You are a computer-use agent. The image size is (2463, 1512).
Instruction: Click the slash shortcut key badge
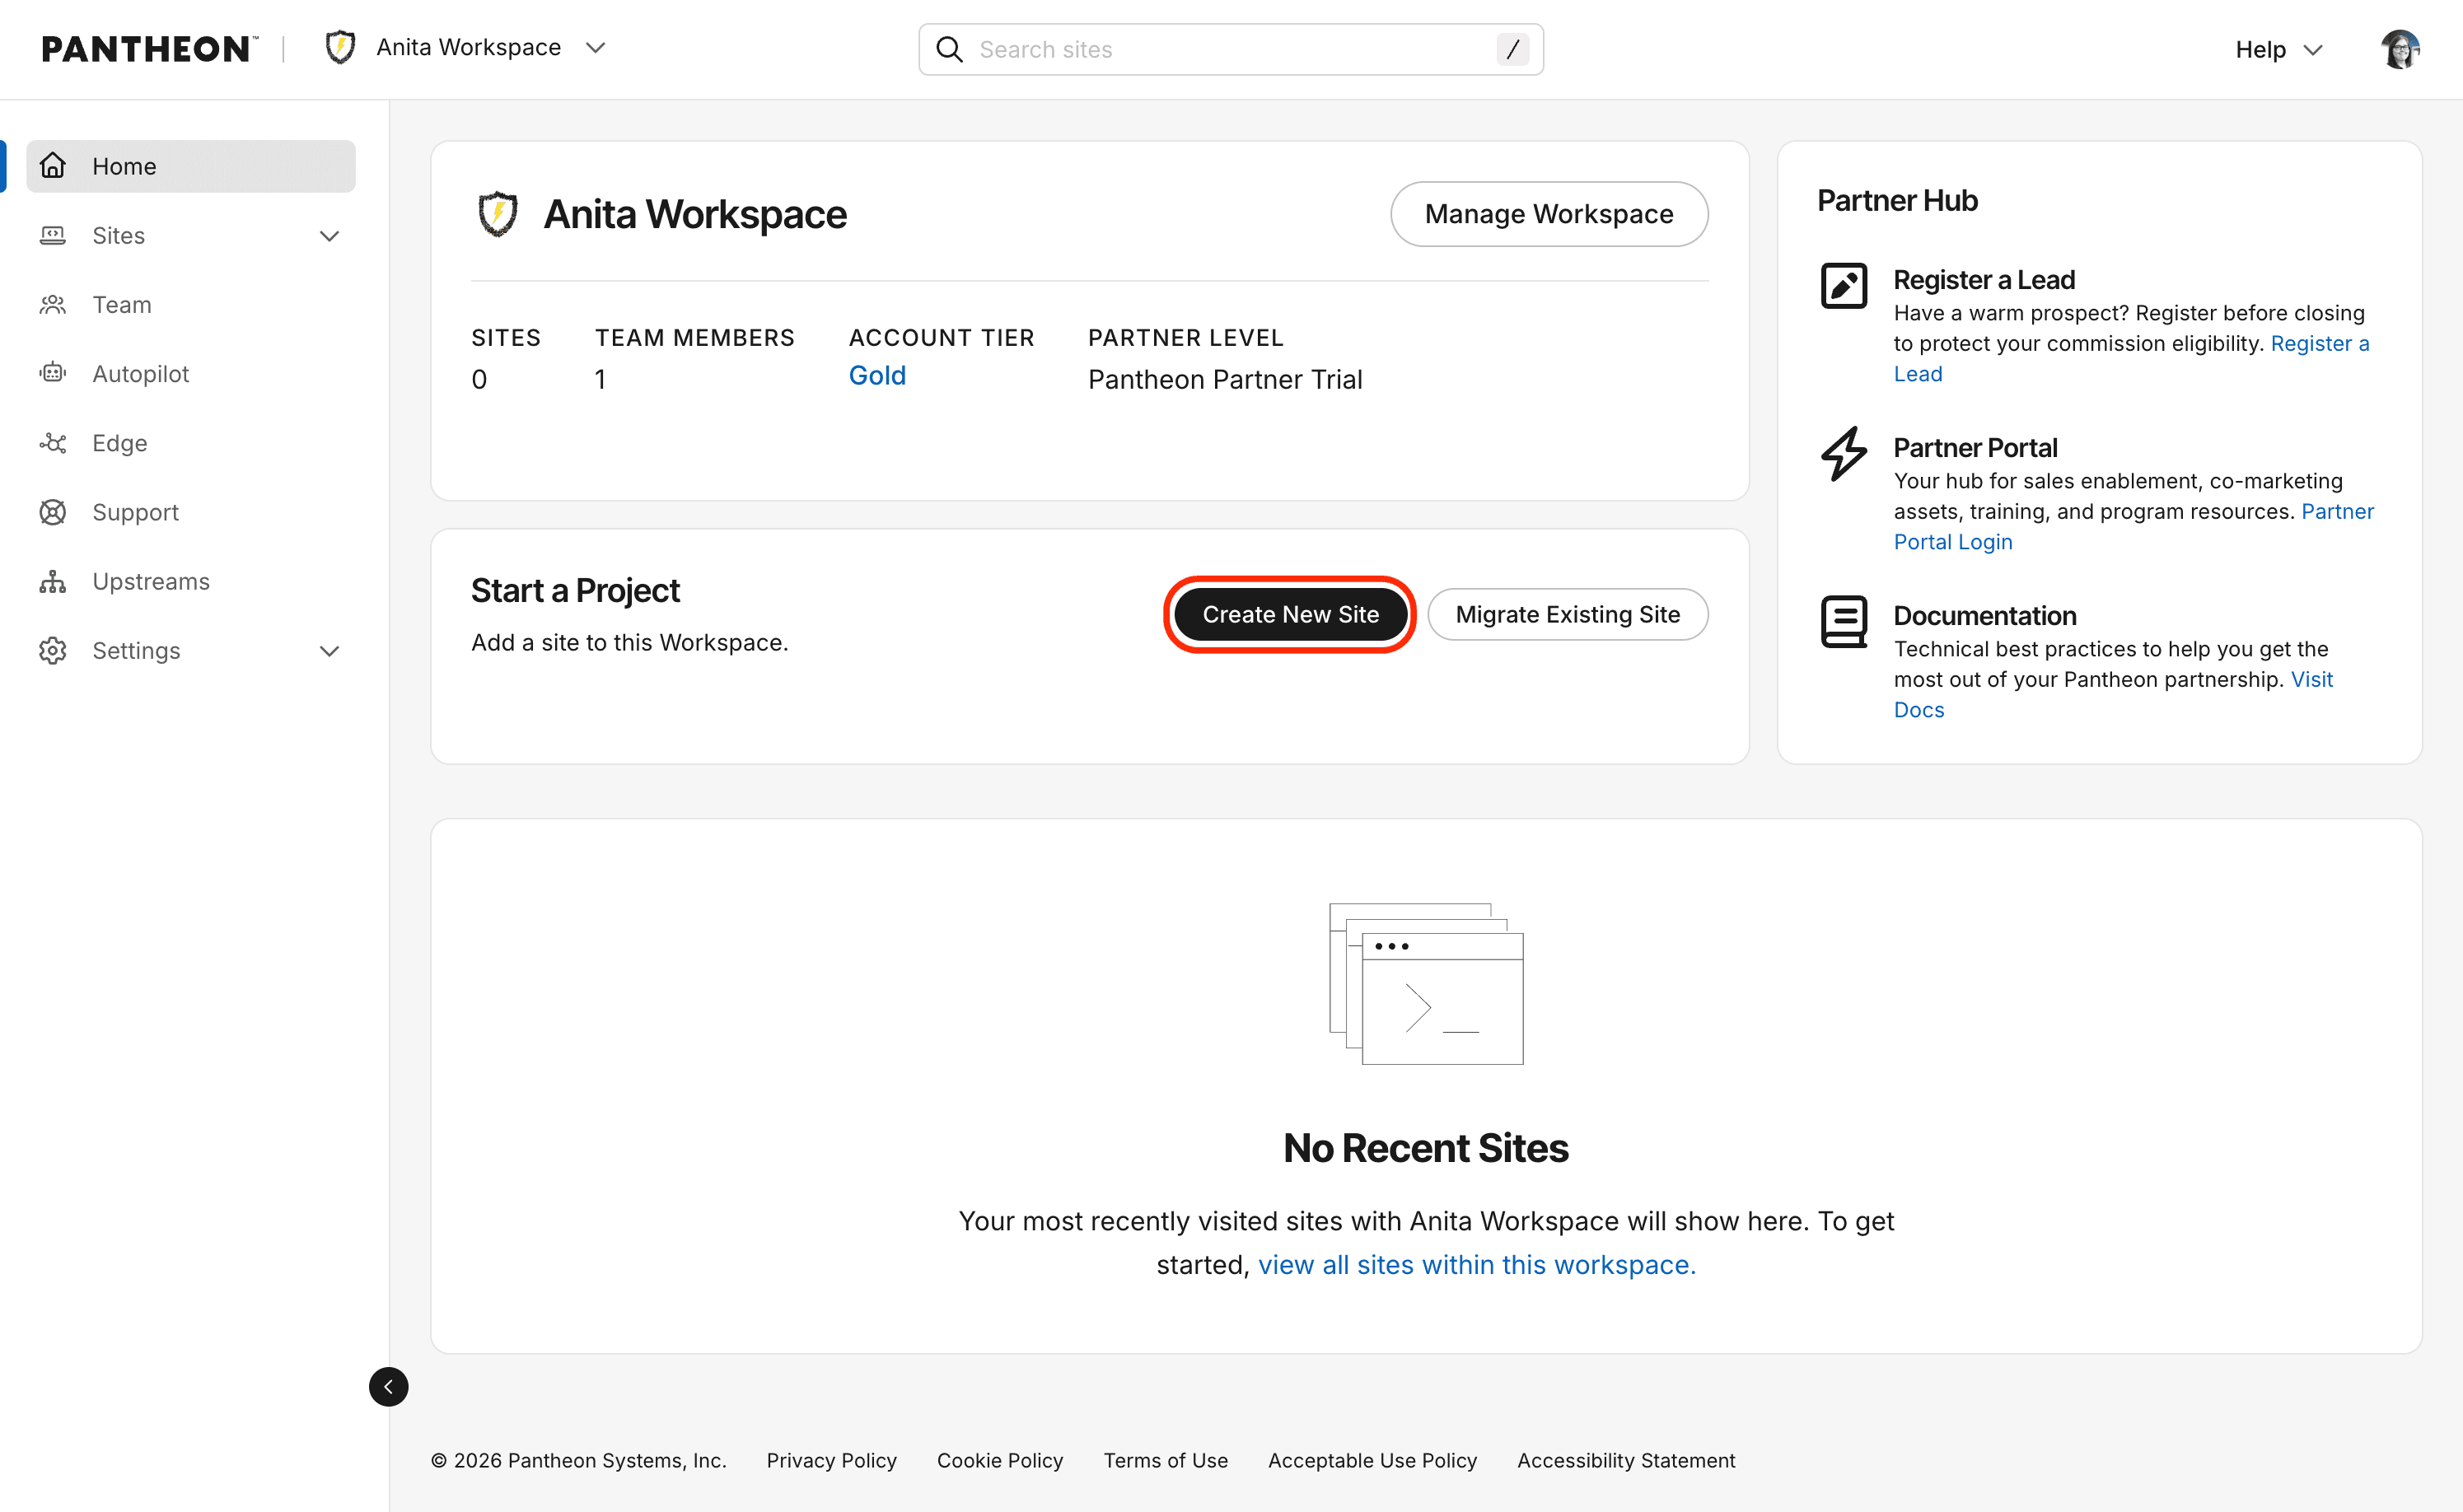1512,49
